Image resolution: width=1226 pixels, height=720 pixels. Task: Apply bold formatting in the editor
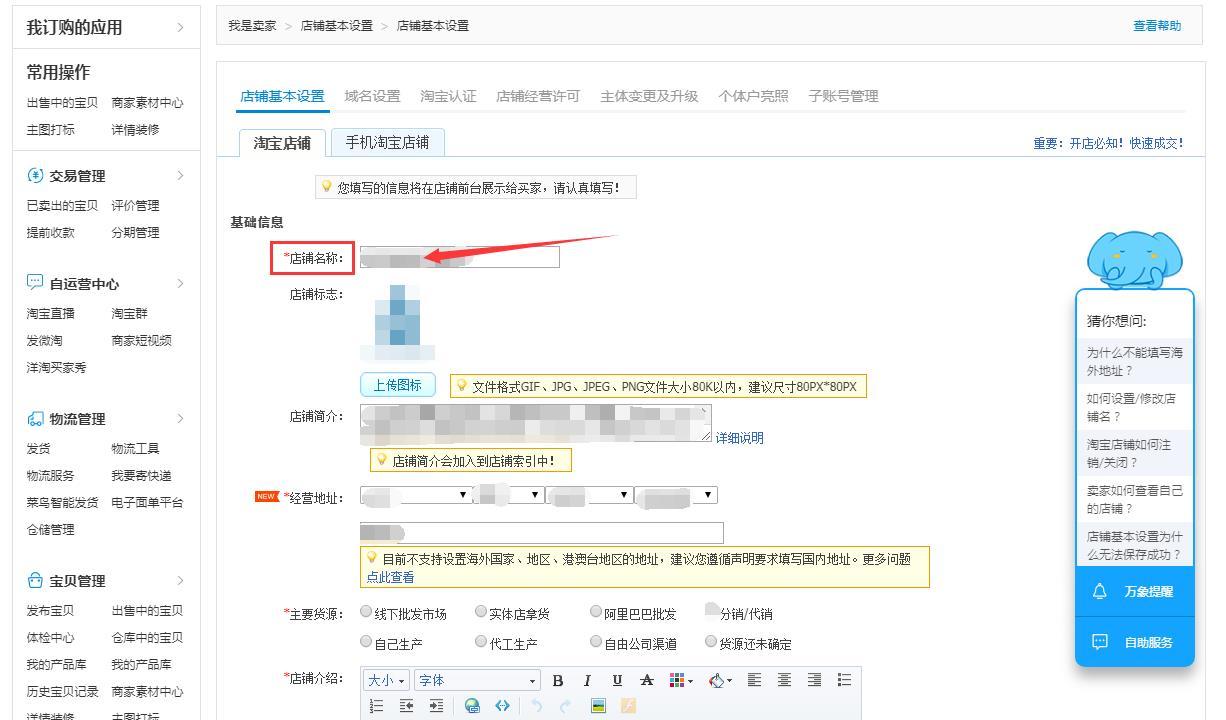point(558,680)
